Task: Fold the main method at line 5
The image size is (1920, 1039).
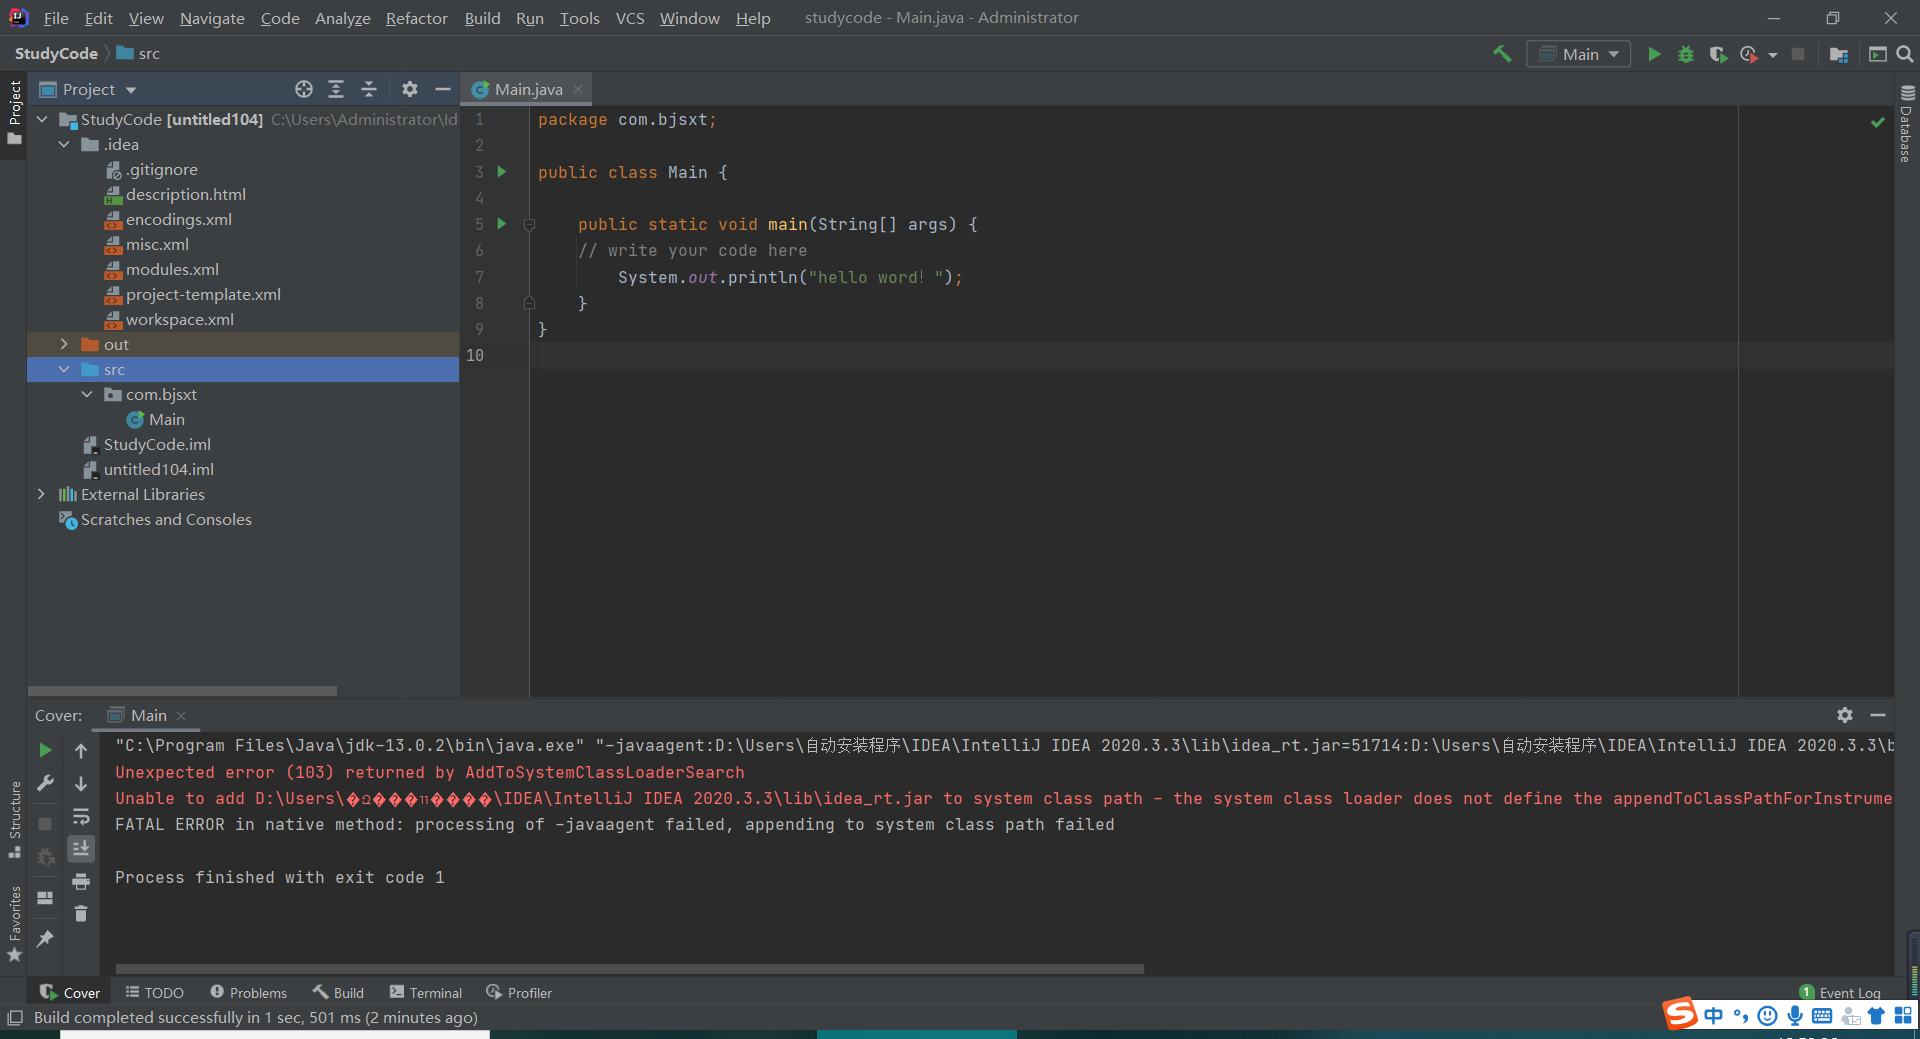Action: (529, 225)
